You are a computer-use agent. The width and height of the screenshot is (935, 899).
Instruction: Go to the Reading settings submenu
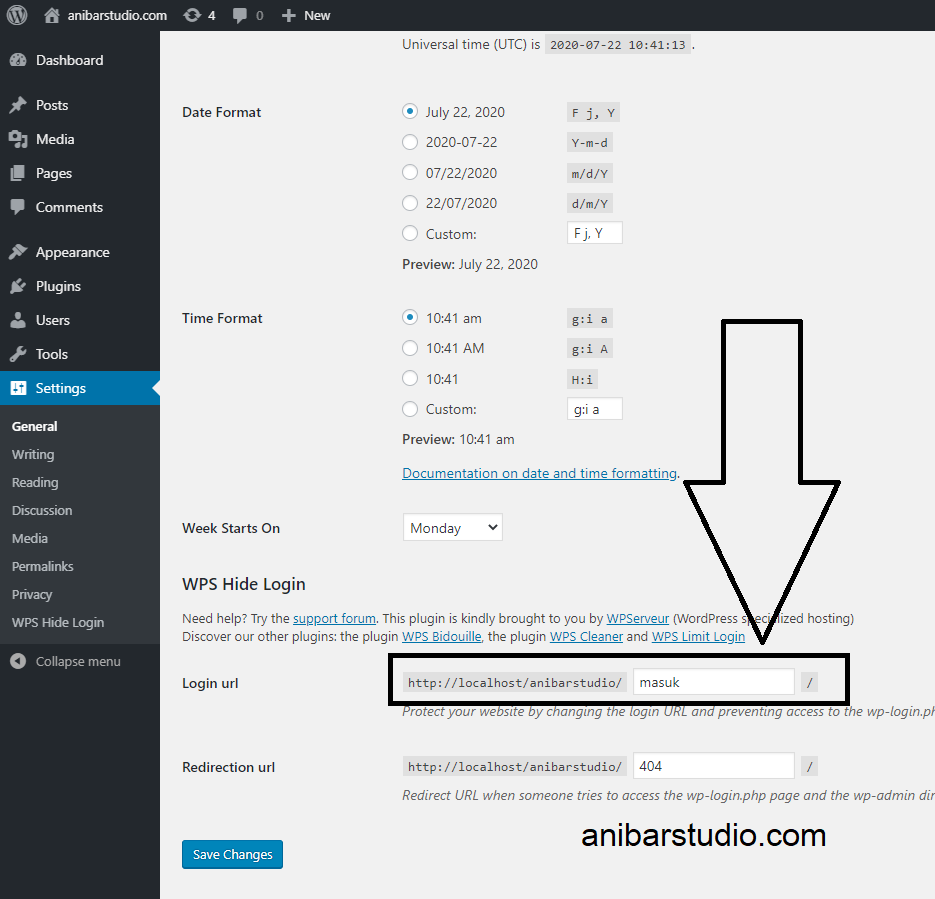pyautogui.click(x=35, y=482)
